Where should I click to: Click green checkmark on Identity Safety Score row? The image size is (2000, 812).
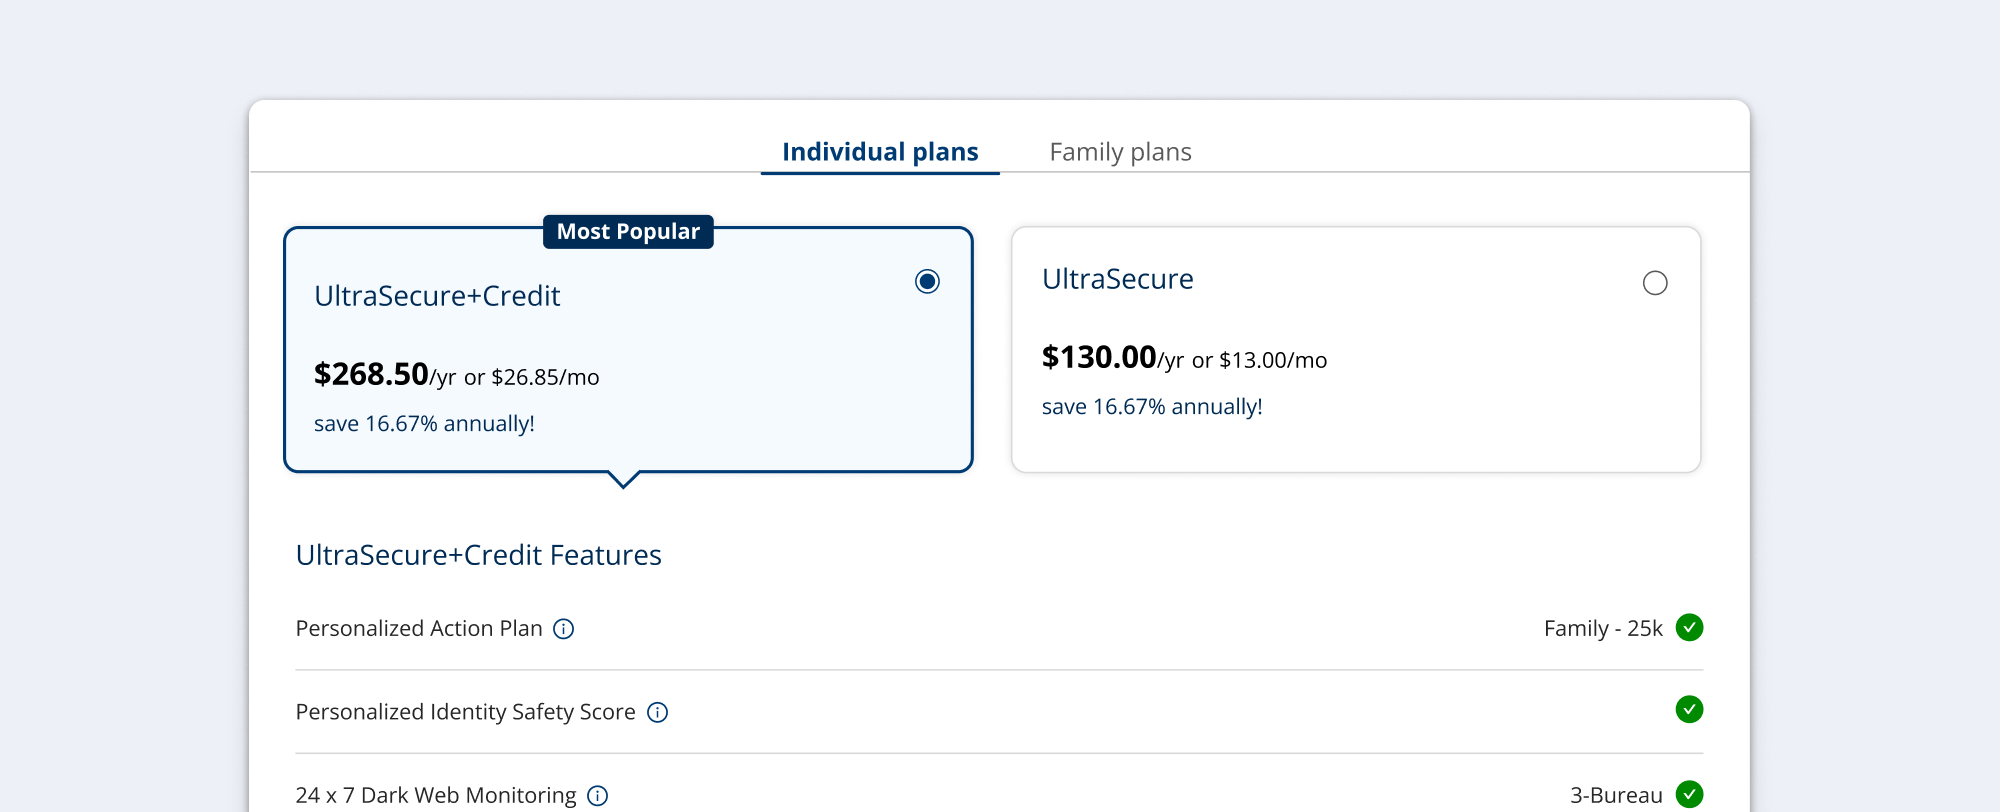[x=1689, y=709]
